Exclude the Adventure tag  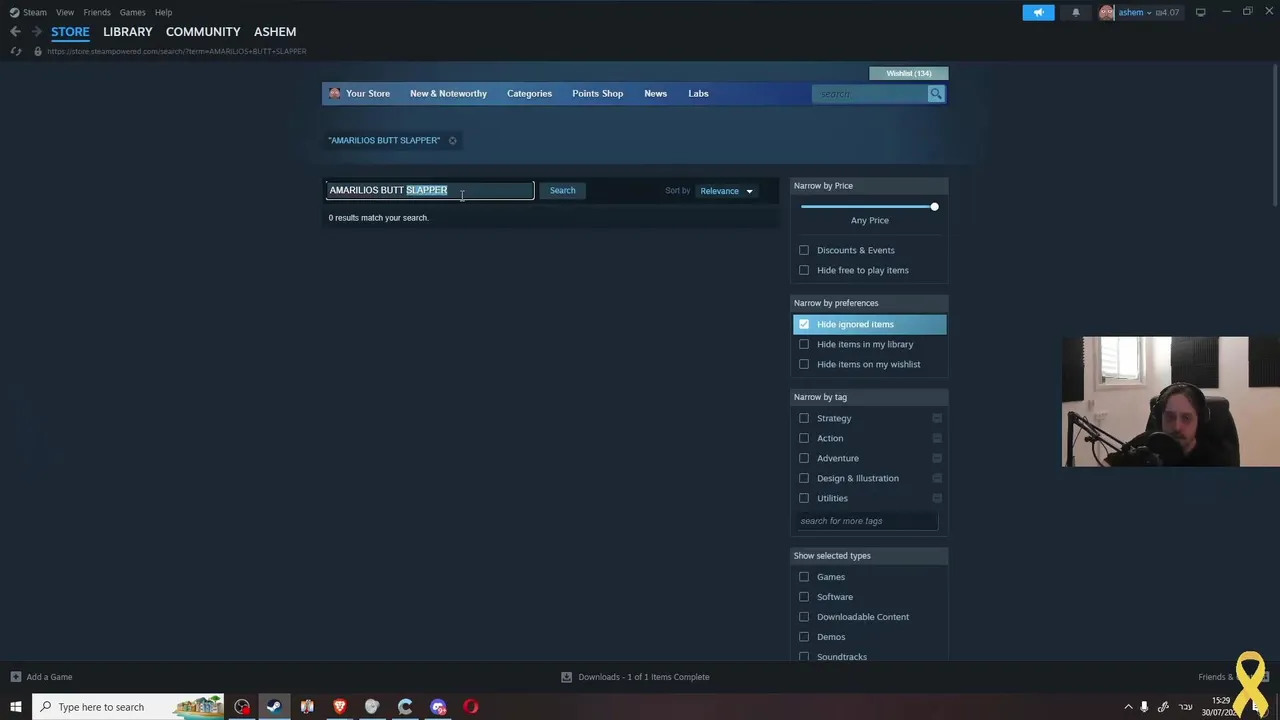pos(937,458)
